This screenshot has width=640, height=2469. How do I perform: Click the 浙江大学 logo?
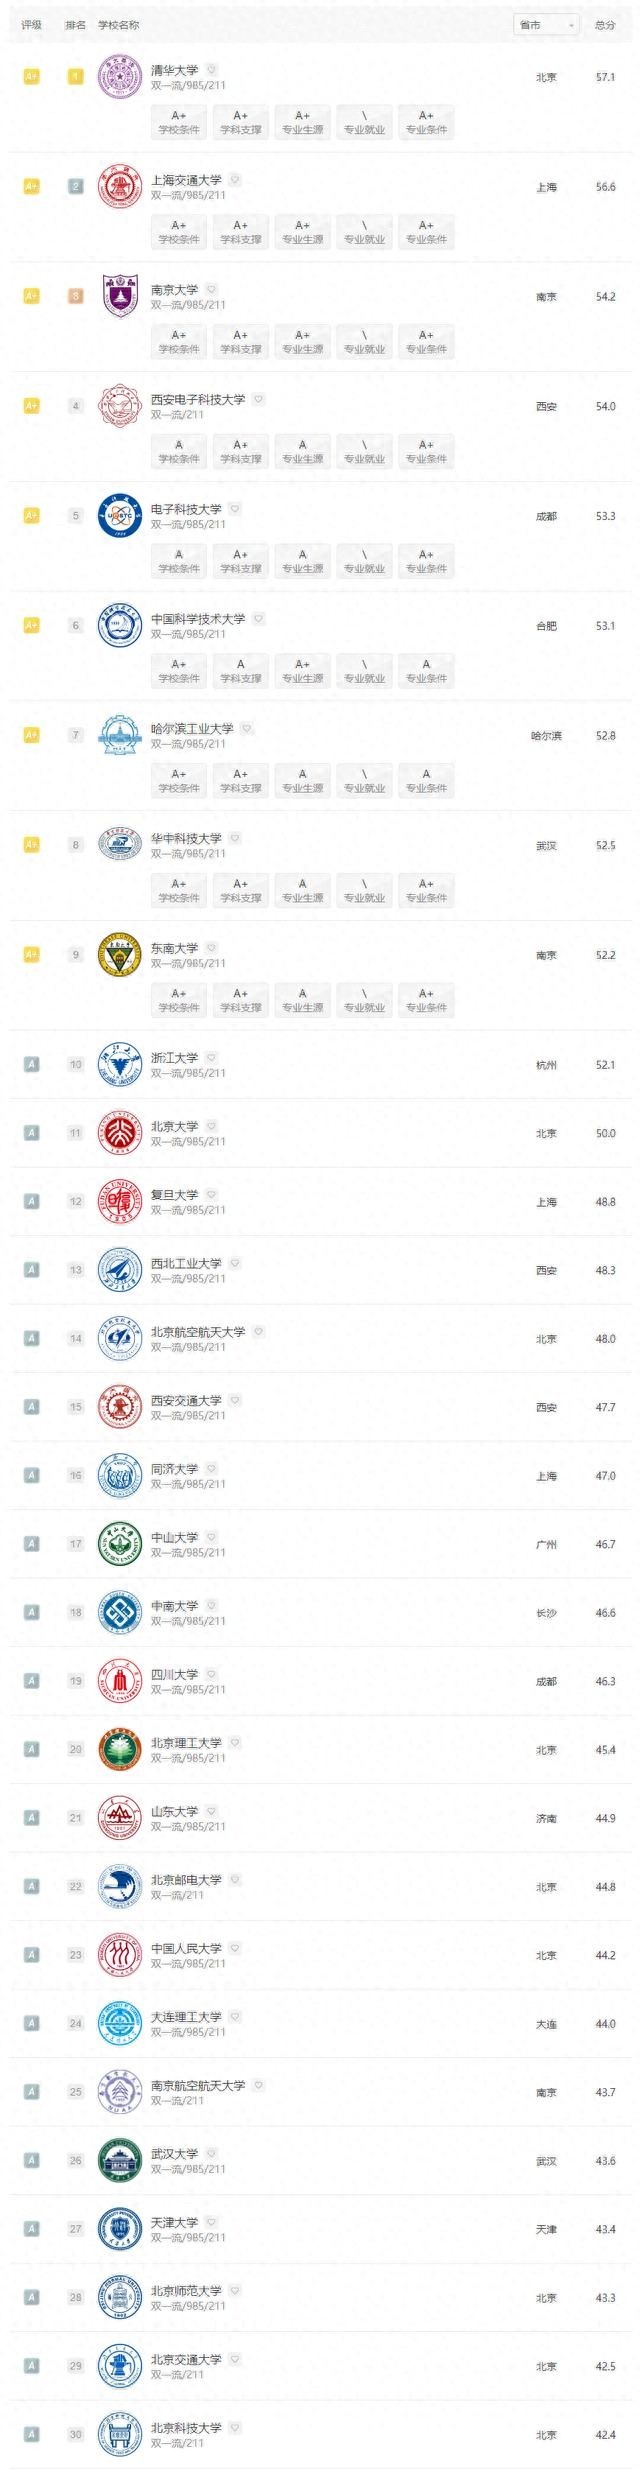pos(120,1065)
